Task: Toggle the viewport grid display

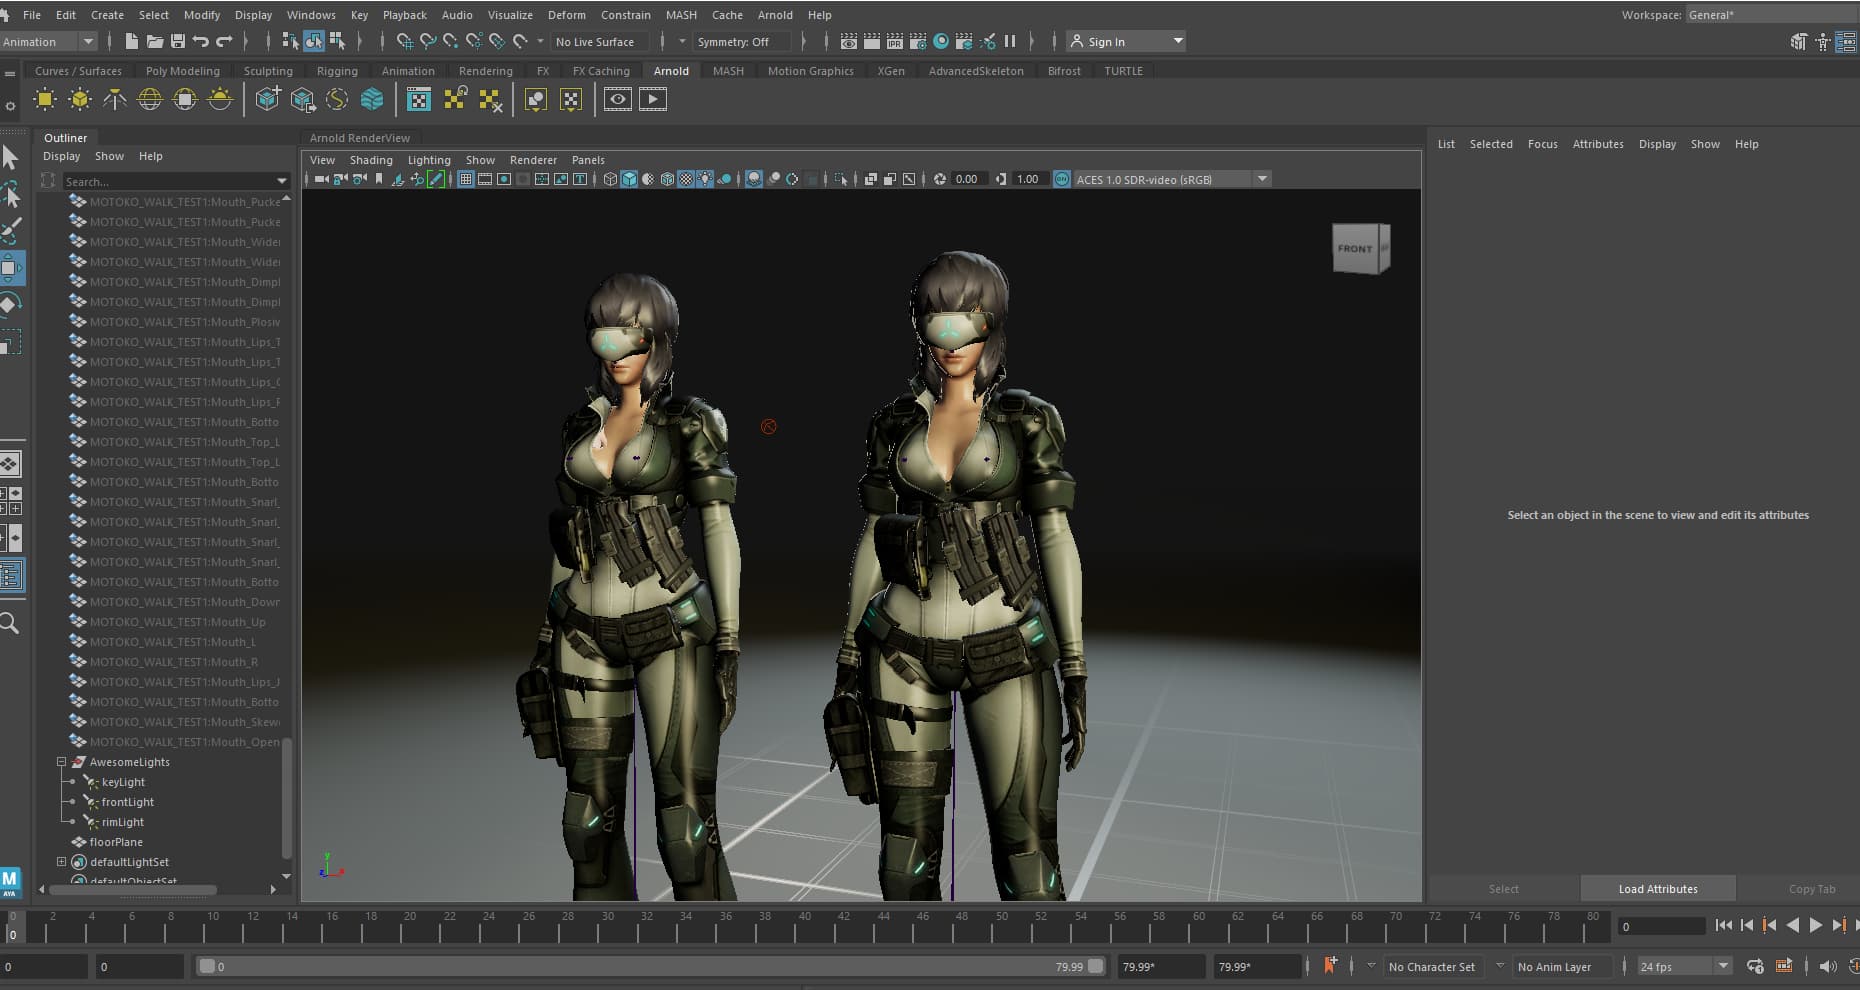Action: (x=465, y=179)
